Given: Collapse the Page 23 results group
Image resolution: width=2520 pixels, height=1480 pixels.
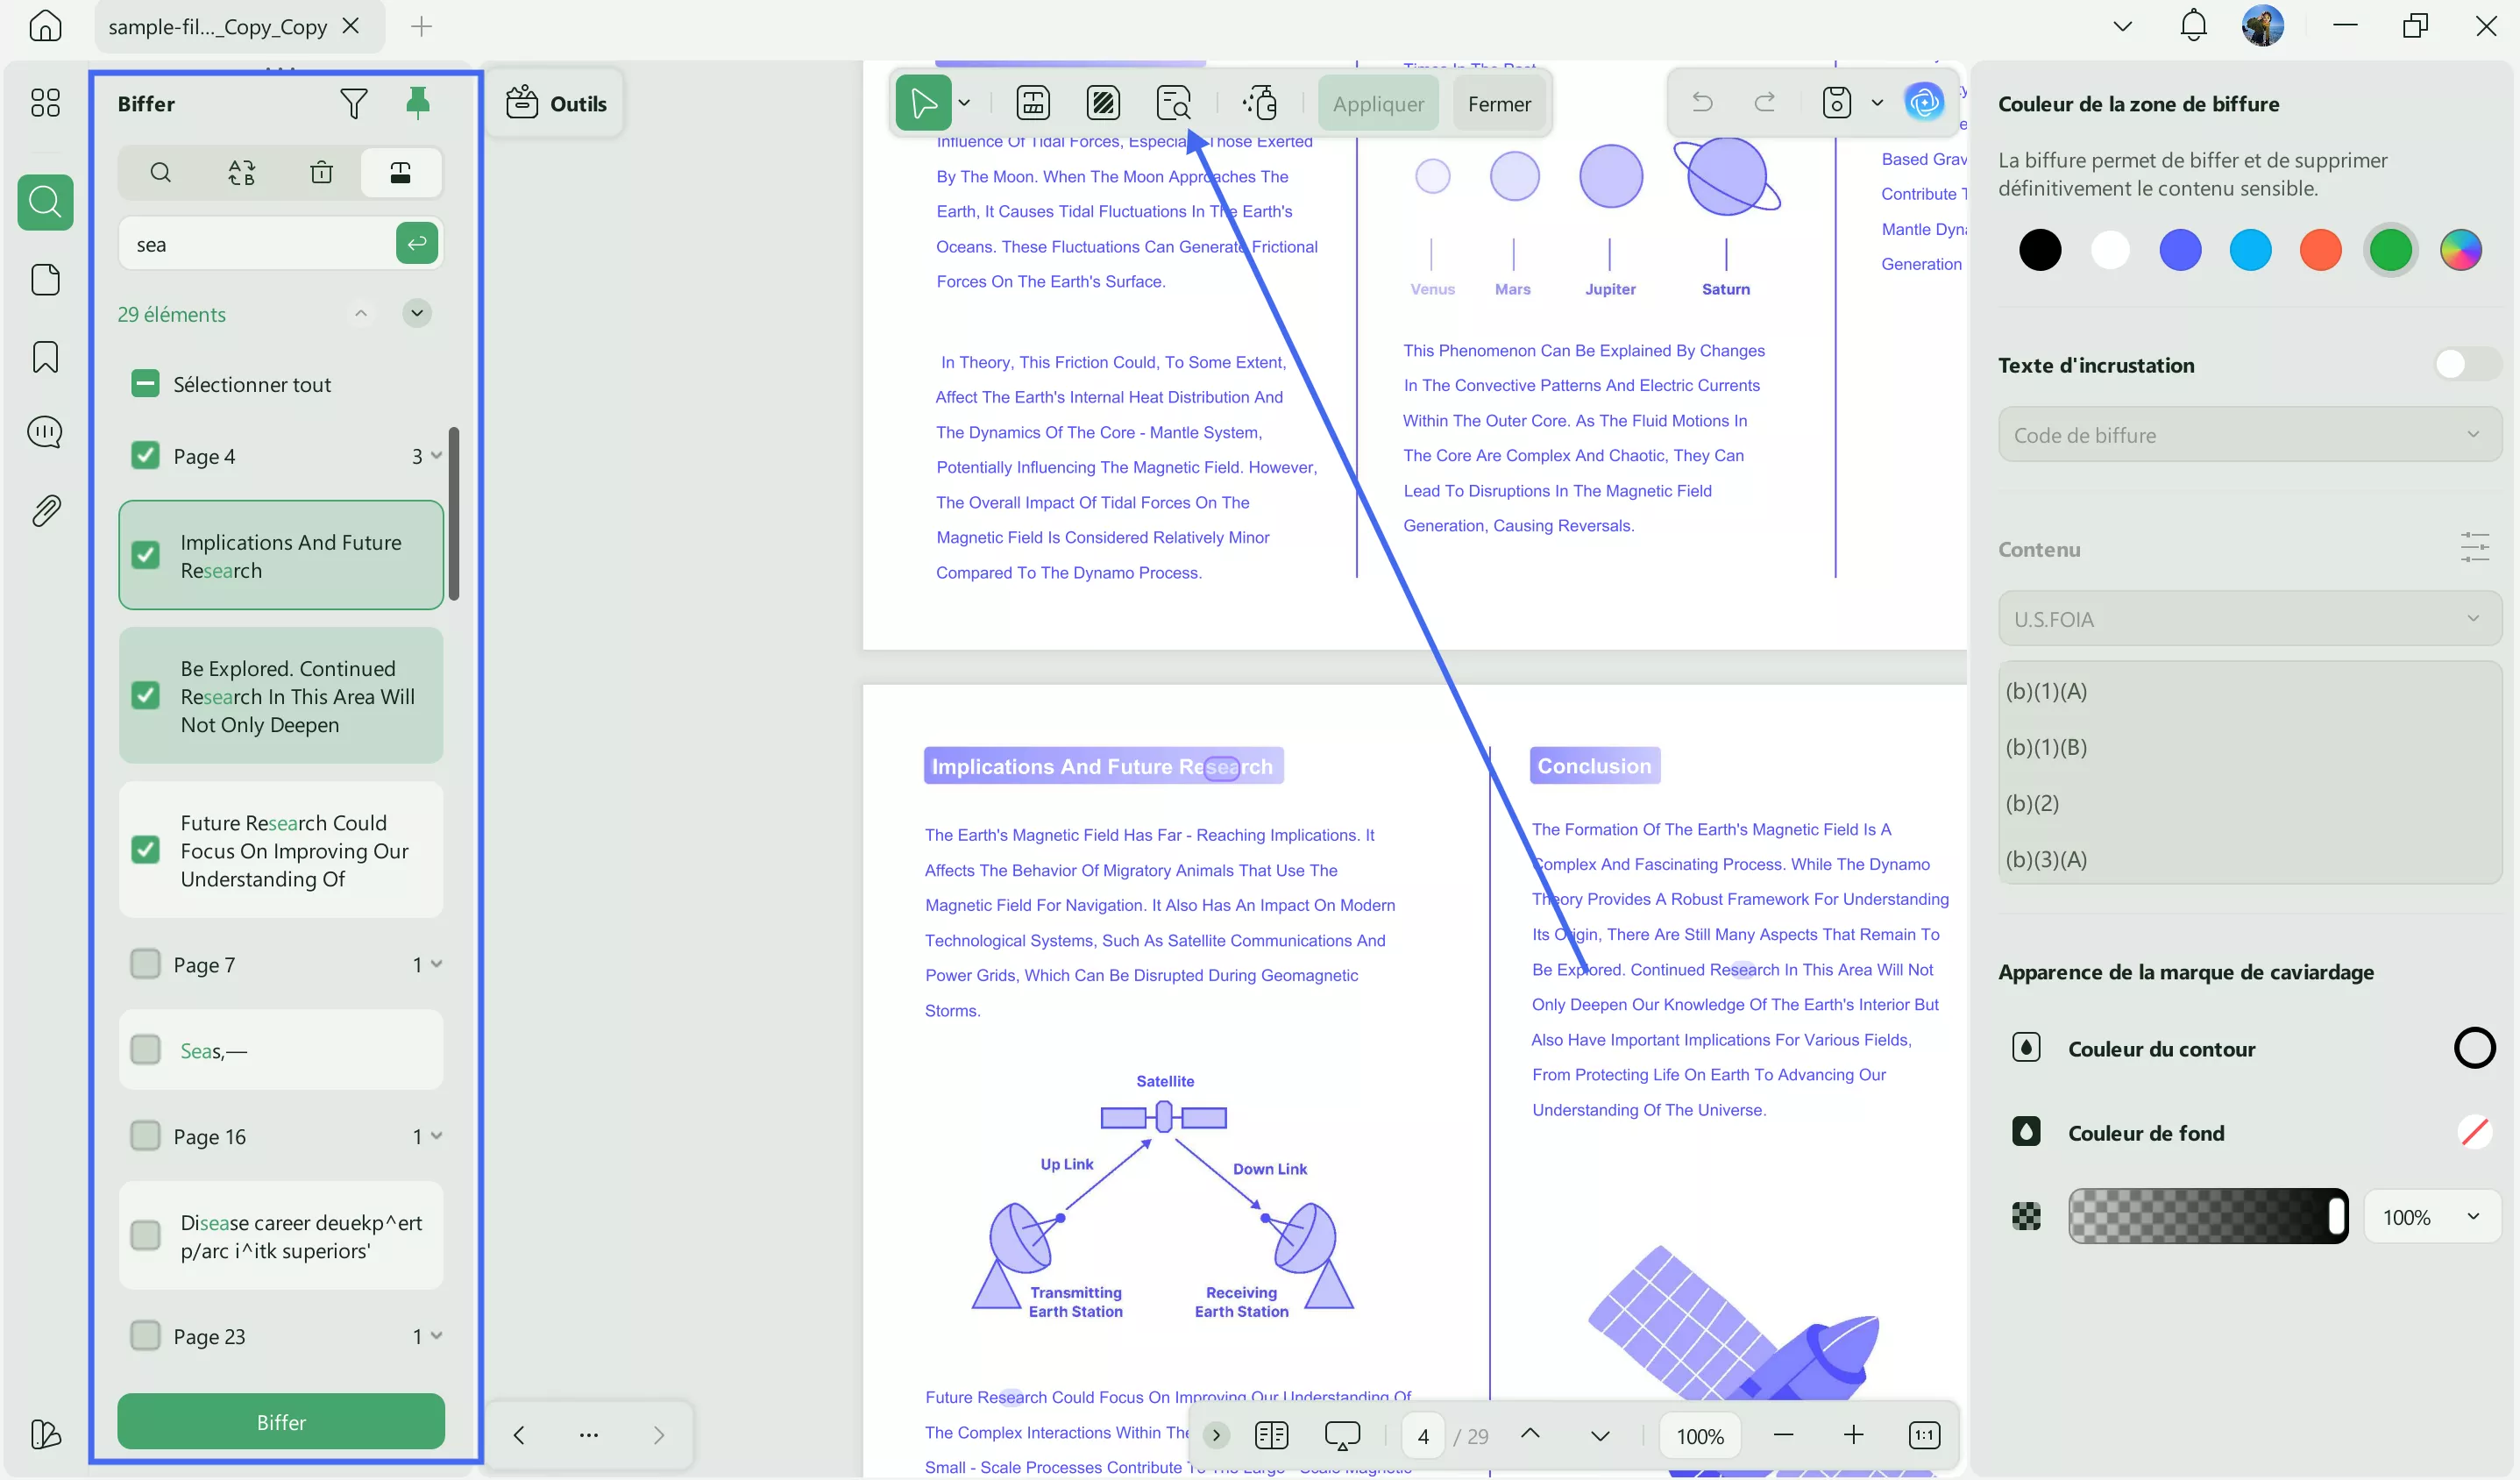Looking at the screenshot, I should tap(436, 1336).
